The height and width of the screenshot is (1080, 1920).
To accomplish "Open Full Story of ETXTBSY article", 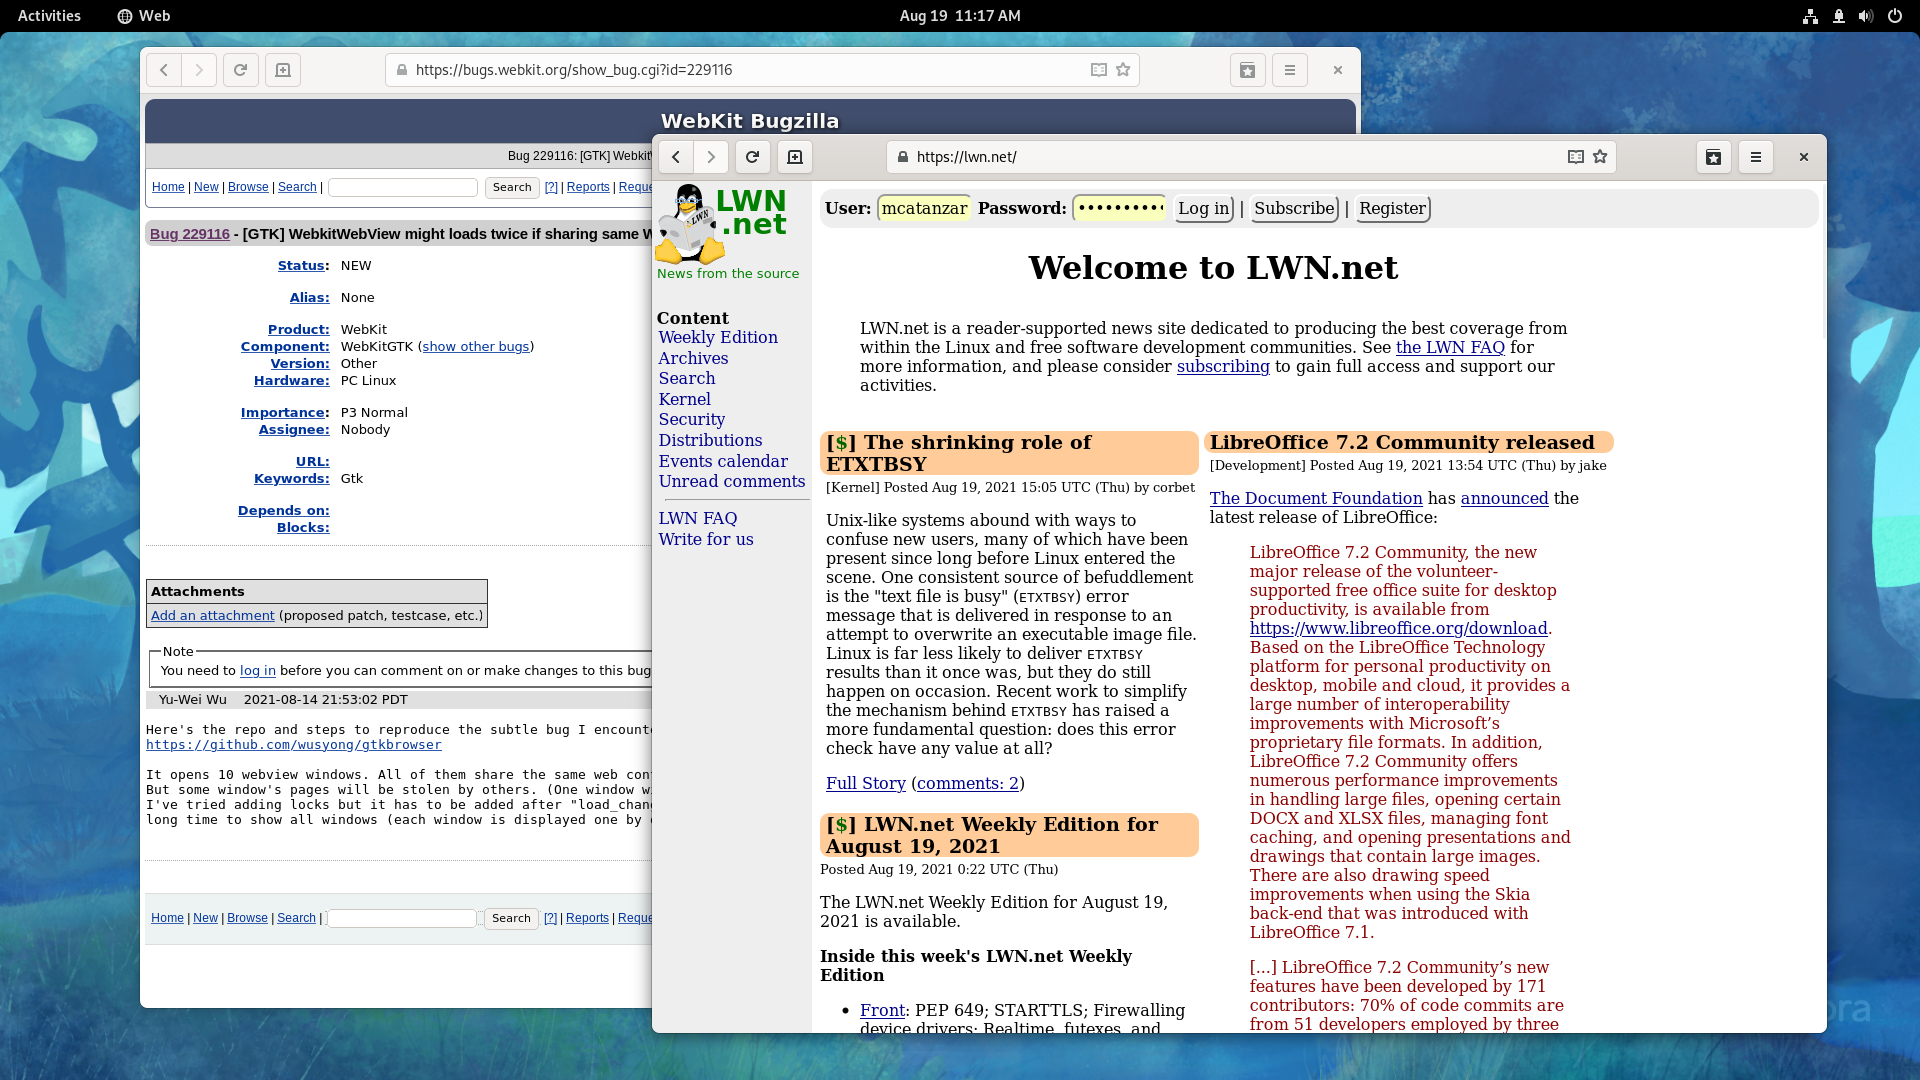I will pyautogui.click(x=866, y=784).
